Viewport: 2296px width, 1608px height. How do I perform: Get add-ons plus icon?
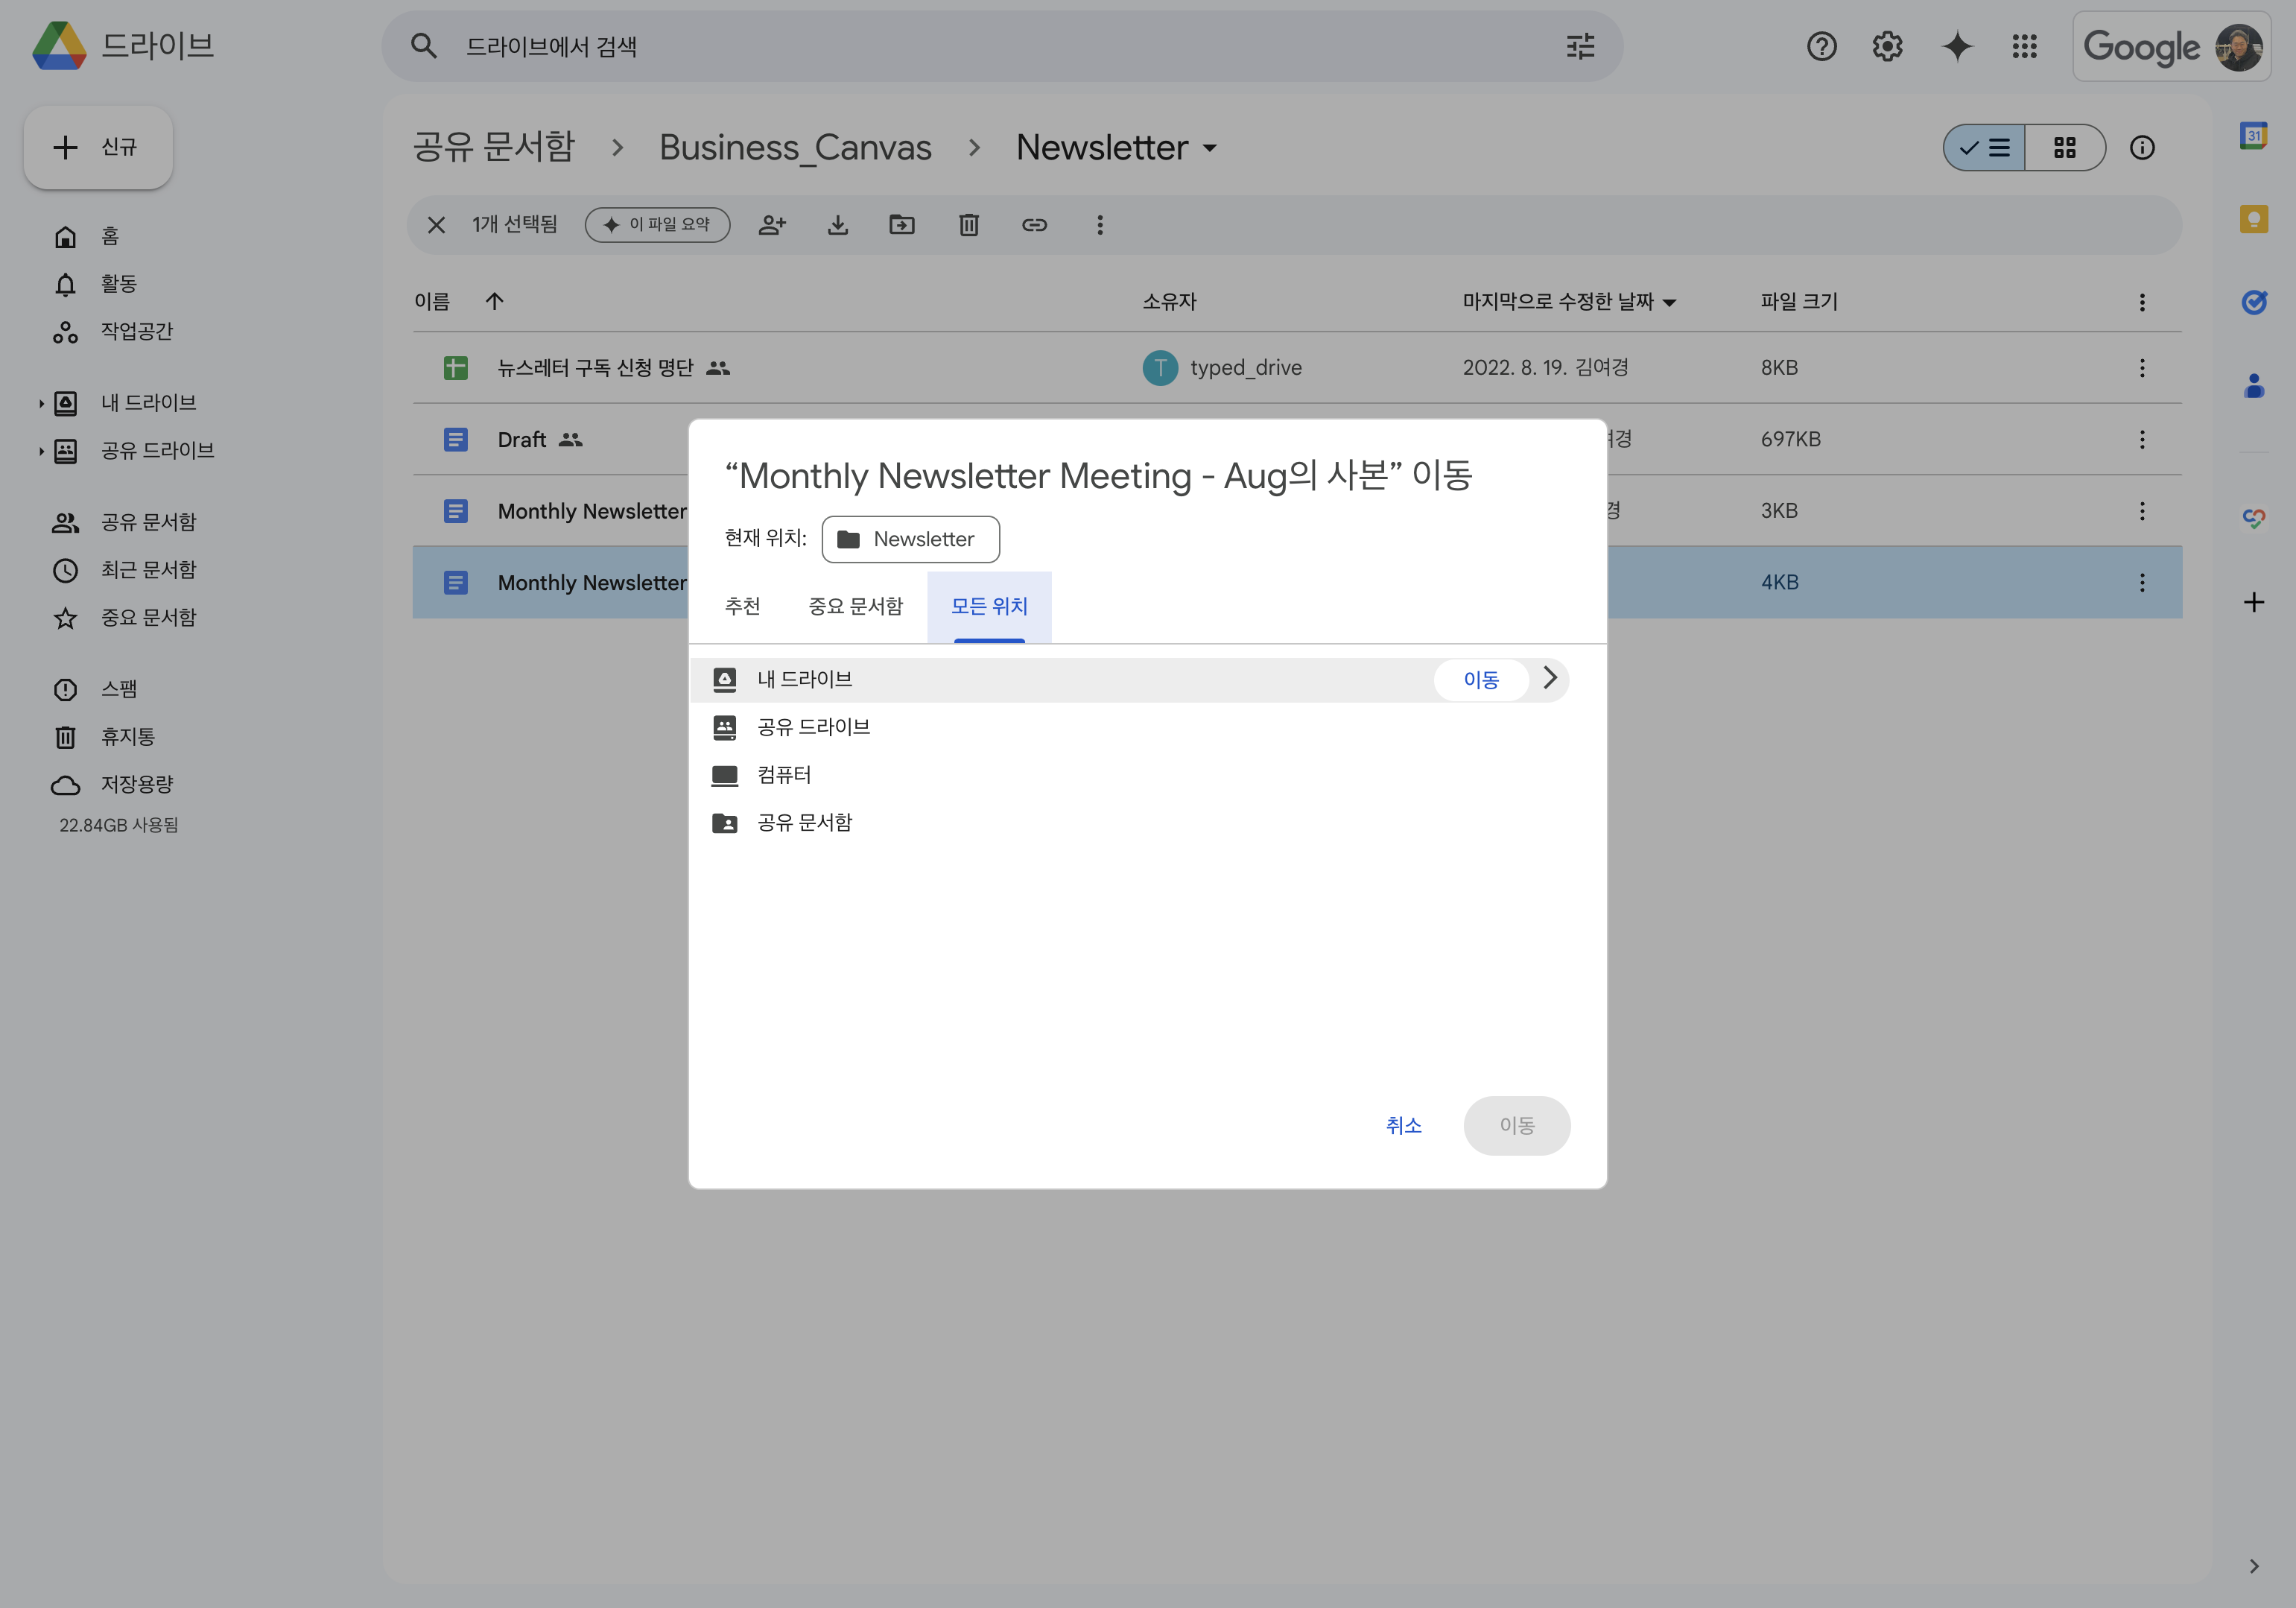pyautogui.click(x=2254, y=602)
